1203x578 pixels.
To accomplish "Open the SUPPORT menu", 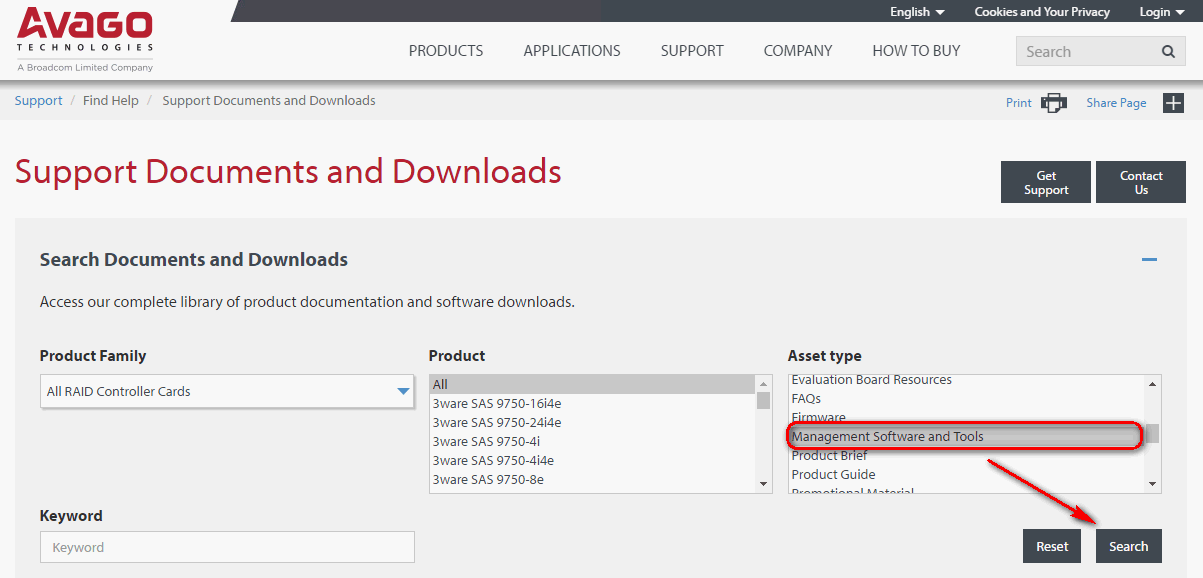I will [692, 51].
